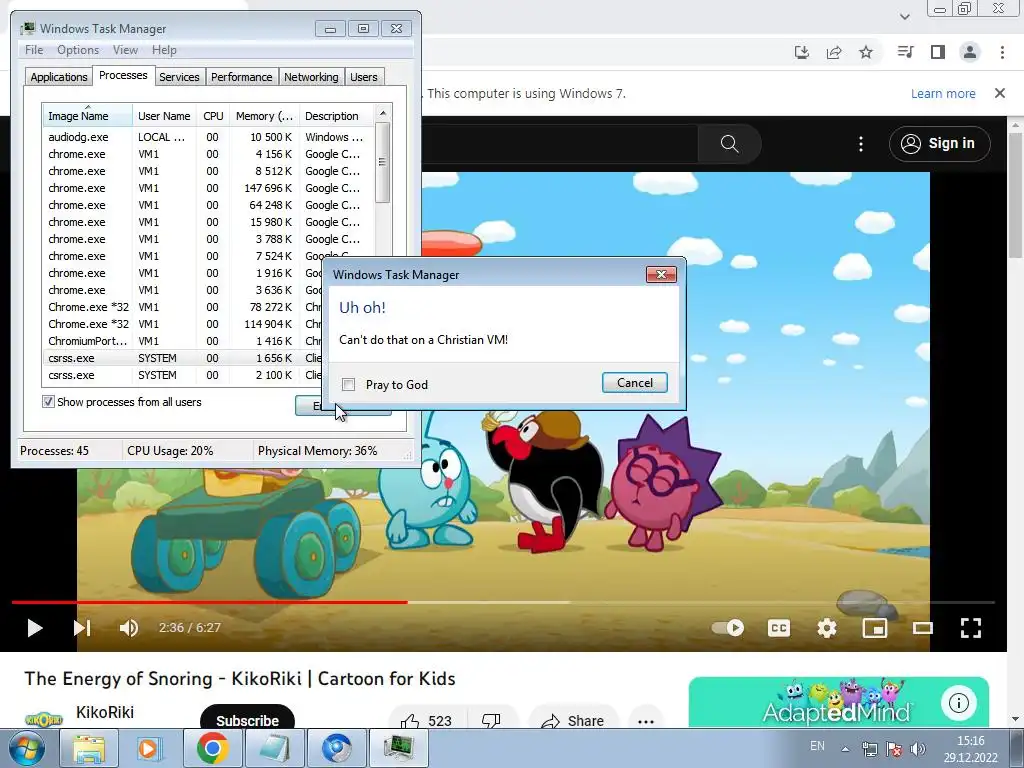The width and height of the screenshot is (1024, 768).
Task: Open Task Manager Help menu
Action: [x=164, y=50]
